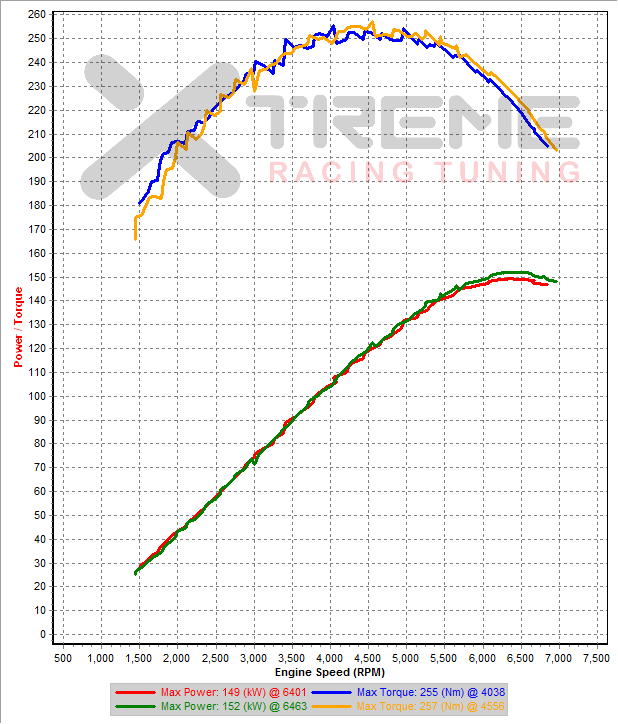Image resolution: width=618 pixels, height=724 pixels.
Task: Select the Max Power 149 kW legend entry
Action: (234, 692)
